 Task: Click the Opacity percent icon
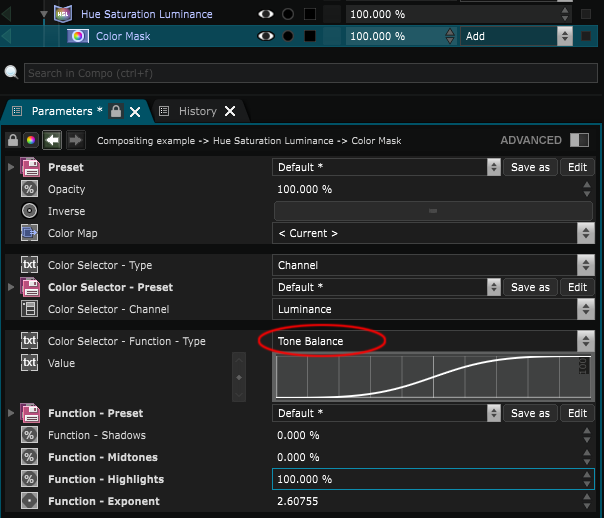pyautogui.click(x=29, y=189)
